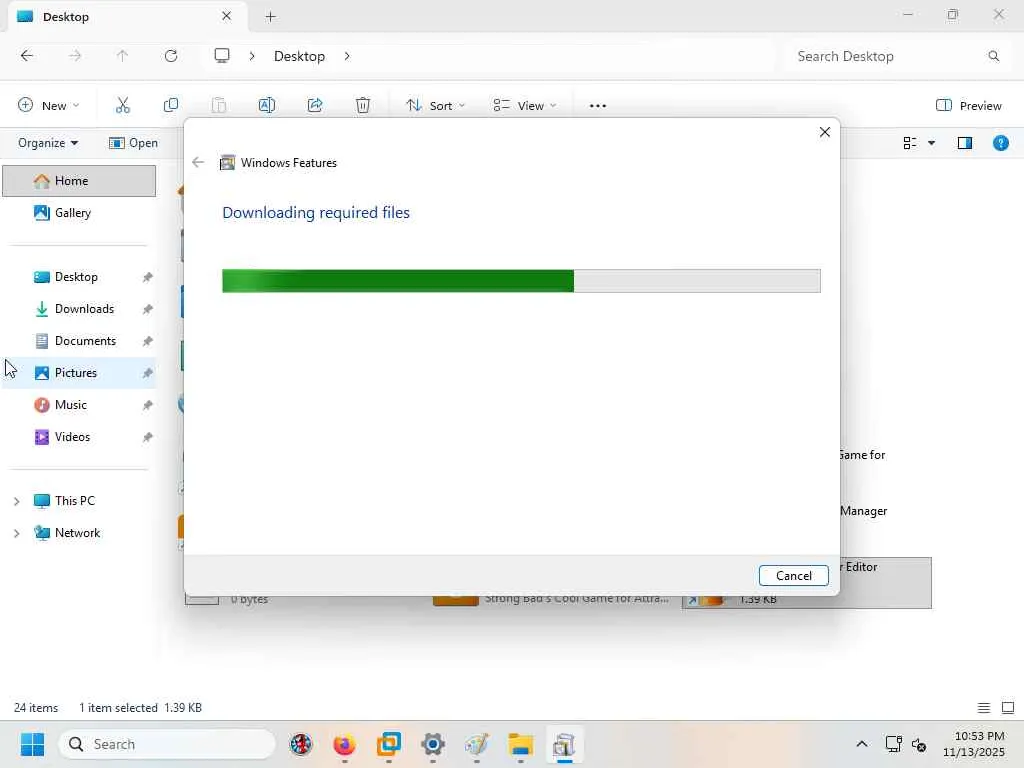
Task: Switch to details view in status bar
Action: (984, 707)
